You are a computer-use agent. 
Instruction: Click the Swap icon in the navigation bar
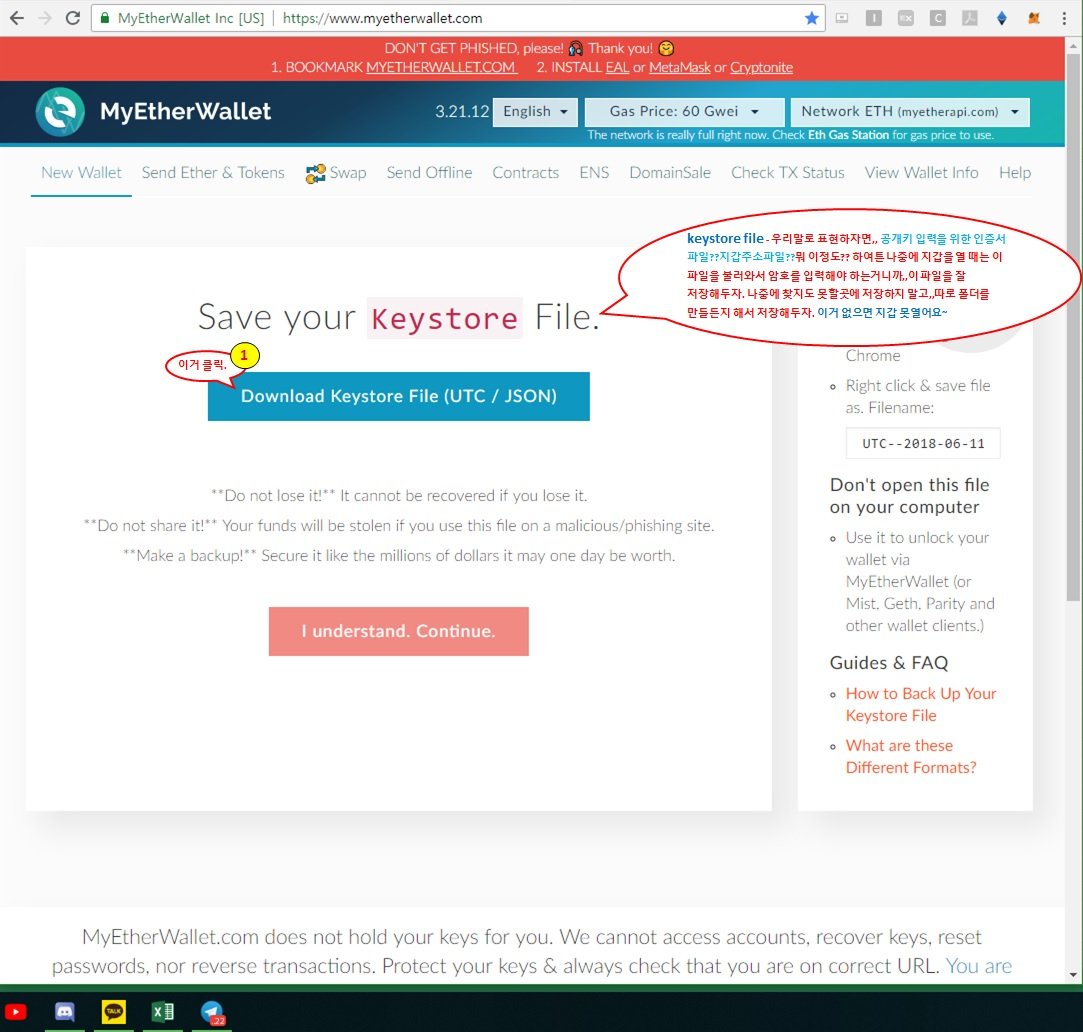click(315, 173)
